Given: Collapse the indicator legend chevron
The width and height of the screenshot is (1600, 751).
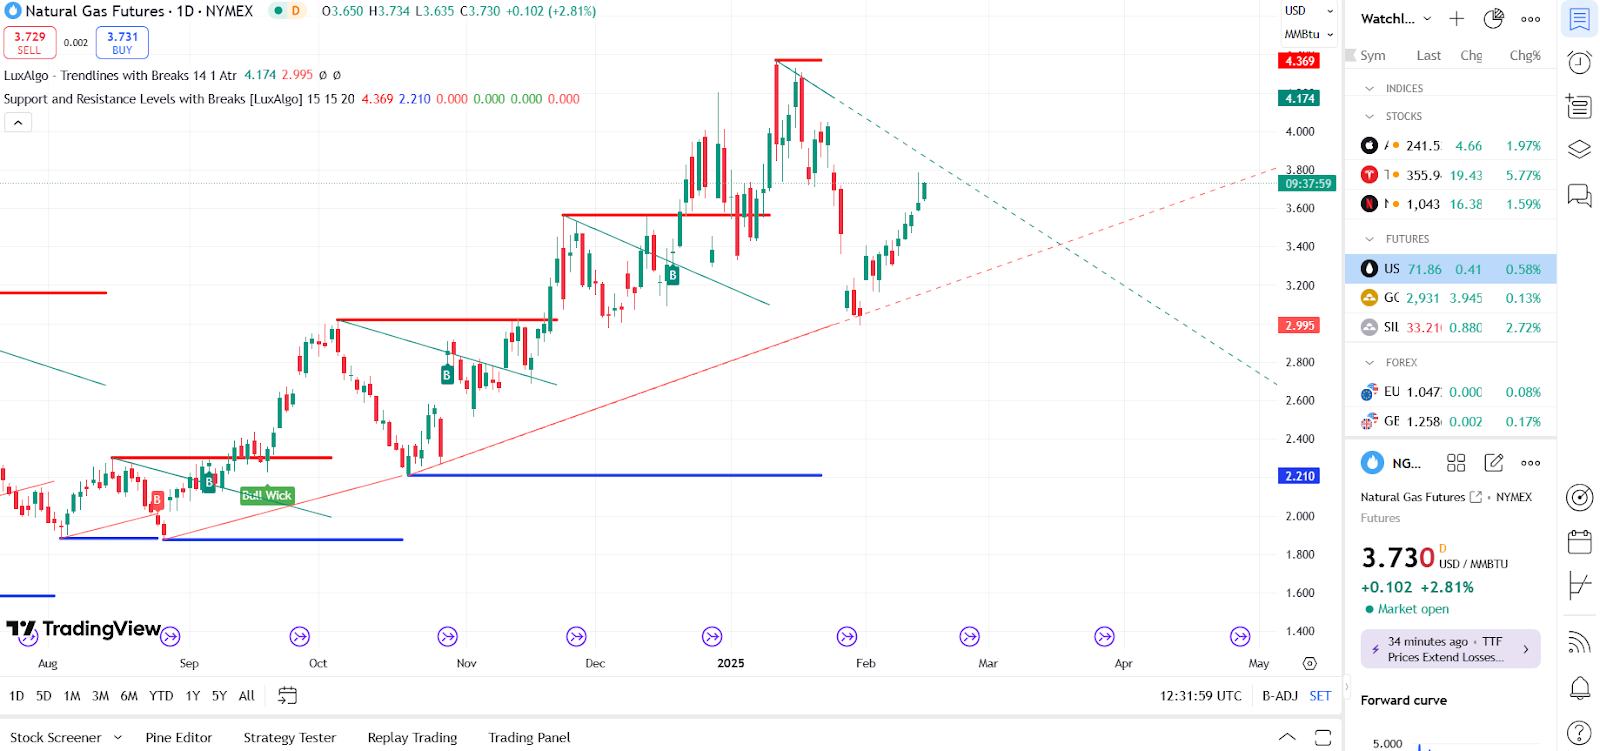Looking at the screenshot, I should 18,122.
